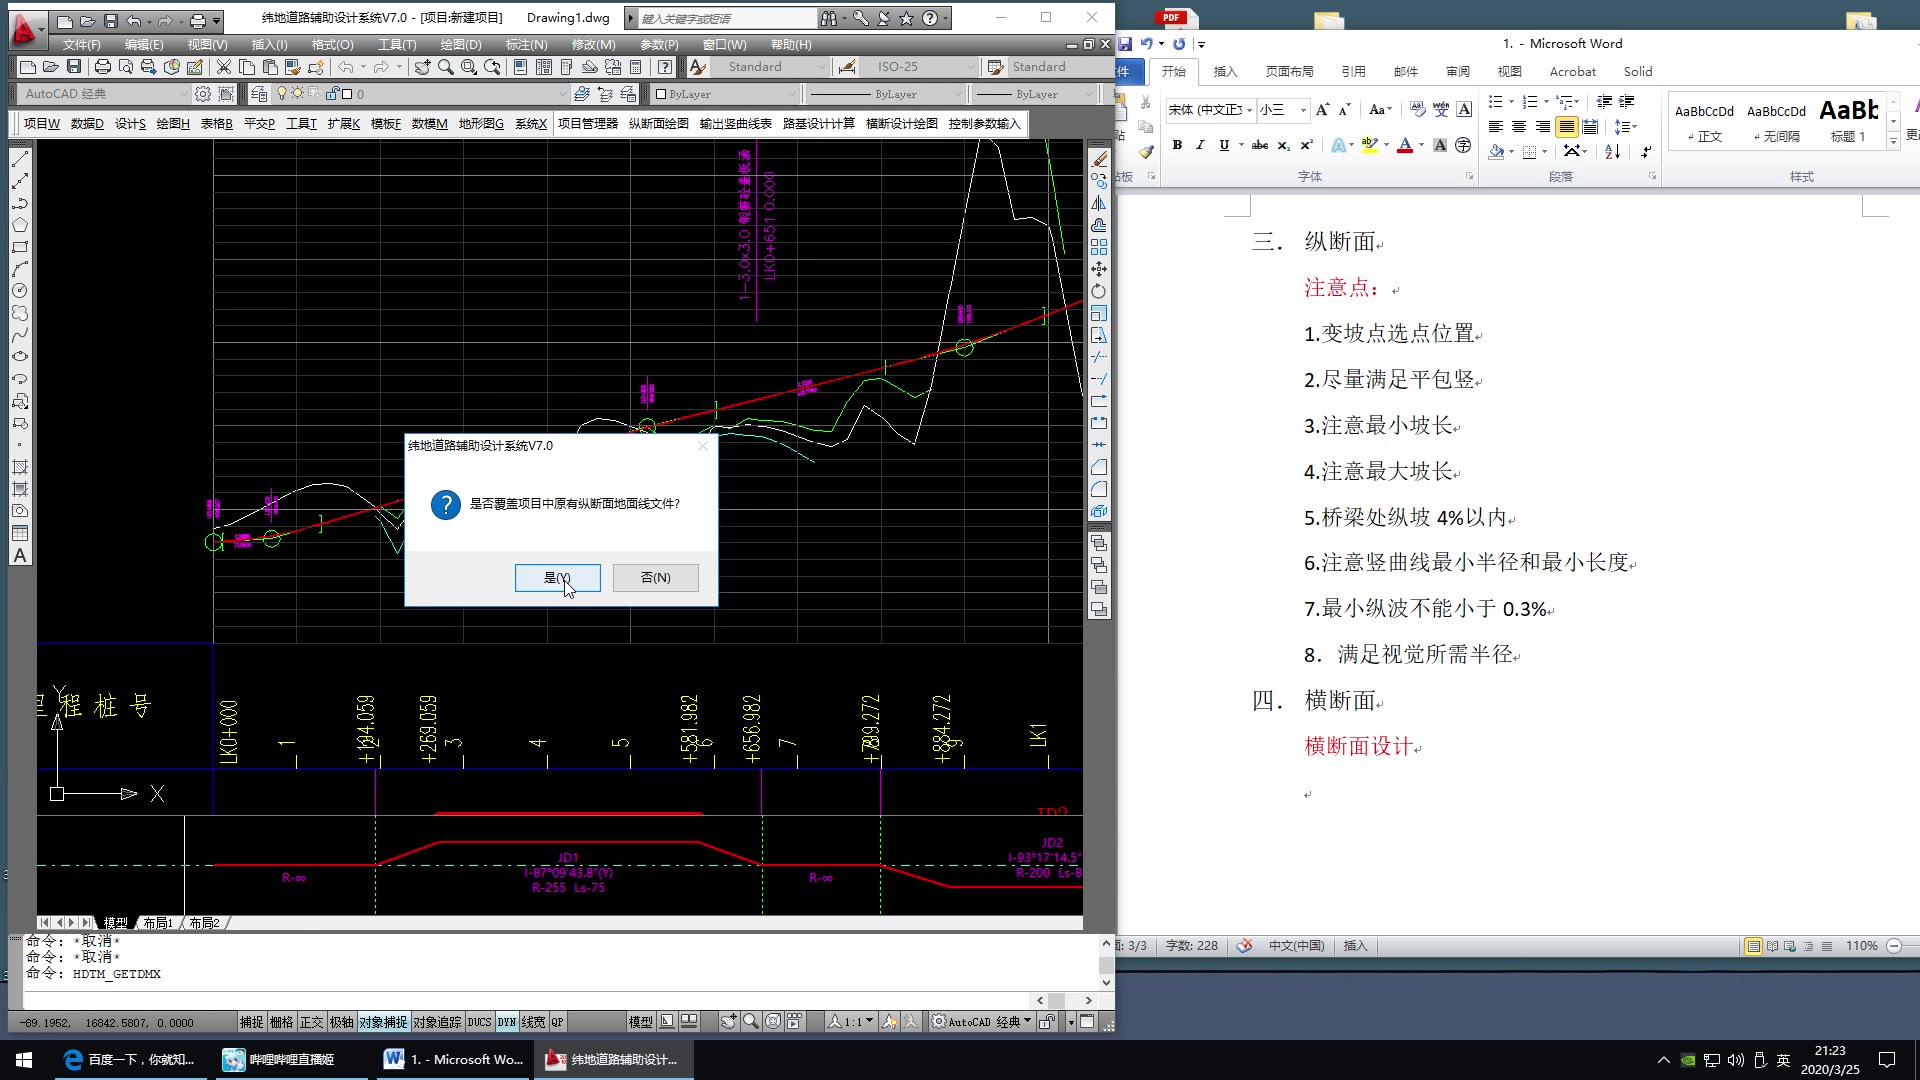Click the Zoom realtime magnifier icon
This screenshot has width=1920, height=1080.
[445, 67]
